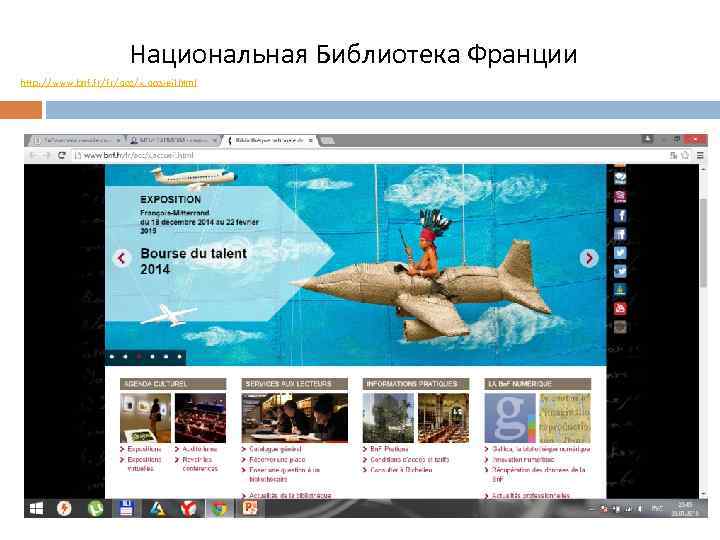This screenshot has width=720, height=540.
Task: Click the old manuscript text thumbnail
Action: pyautogui.click(x=565, y=418)
